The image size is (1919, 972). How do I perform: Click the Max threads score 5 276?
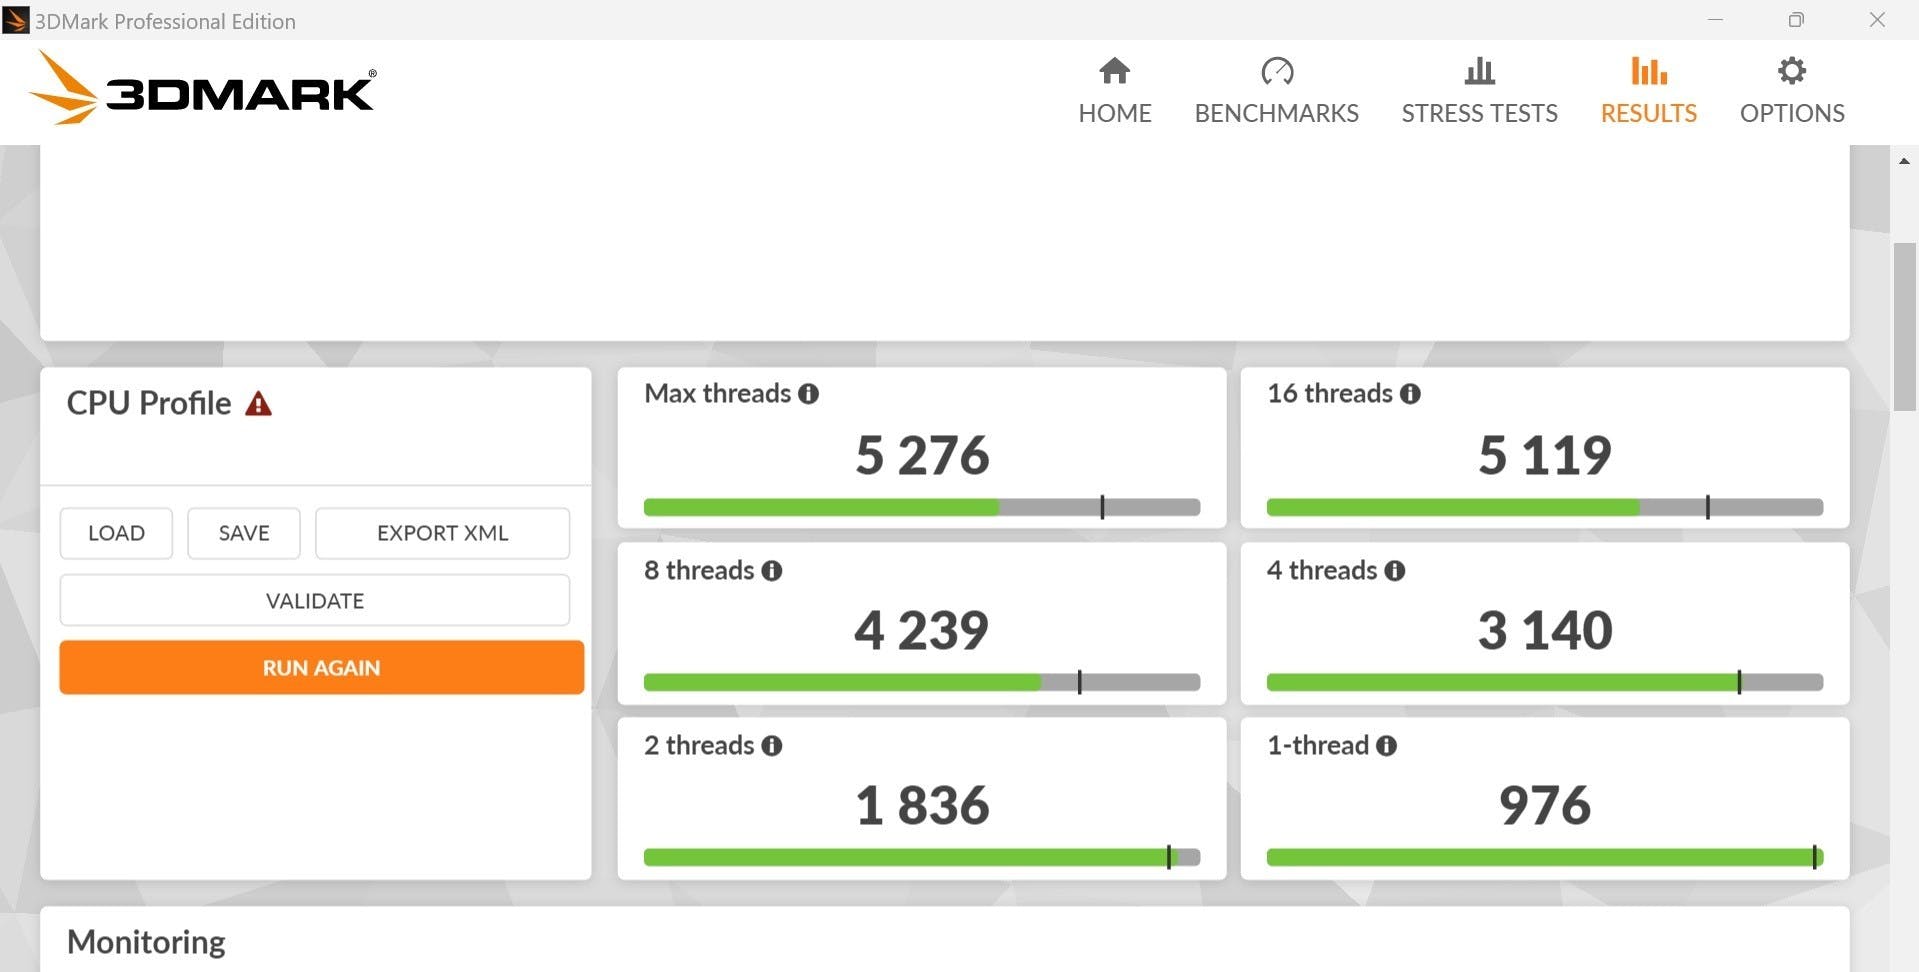click(922, 455)
